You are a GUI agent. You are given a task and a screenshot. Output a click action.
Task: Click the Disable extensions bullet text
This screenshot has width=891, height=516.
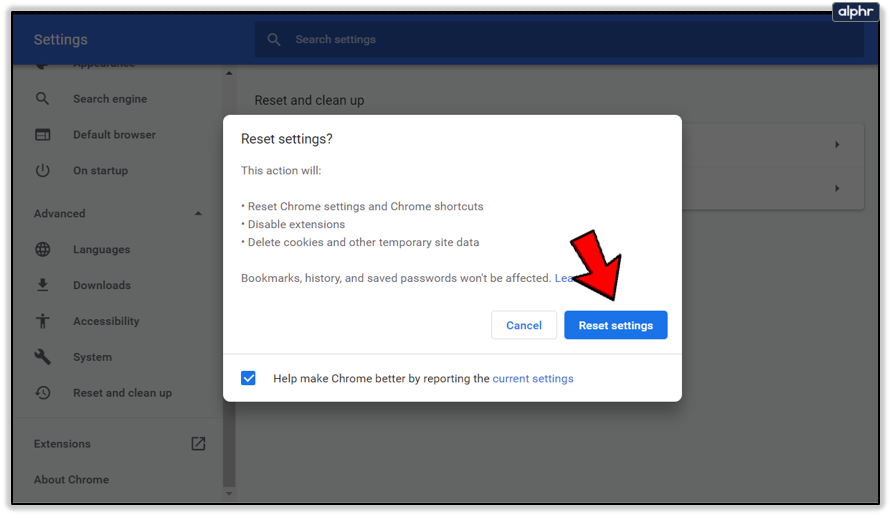pyautogui.click(x=296, y=224)
